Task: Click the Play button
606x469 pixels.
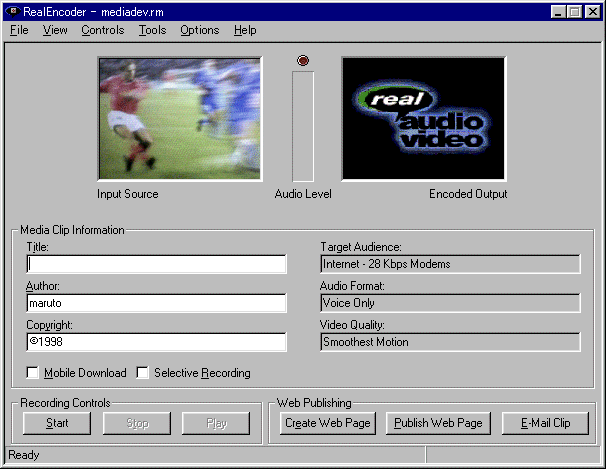Action: click(x=216, y=423)
